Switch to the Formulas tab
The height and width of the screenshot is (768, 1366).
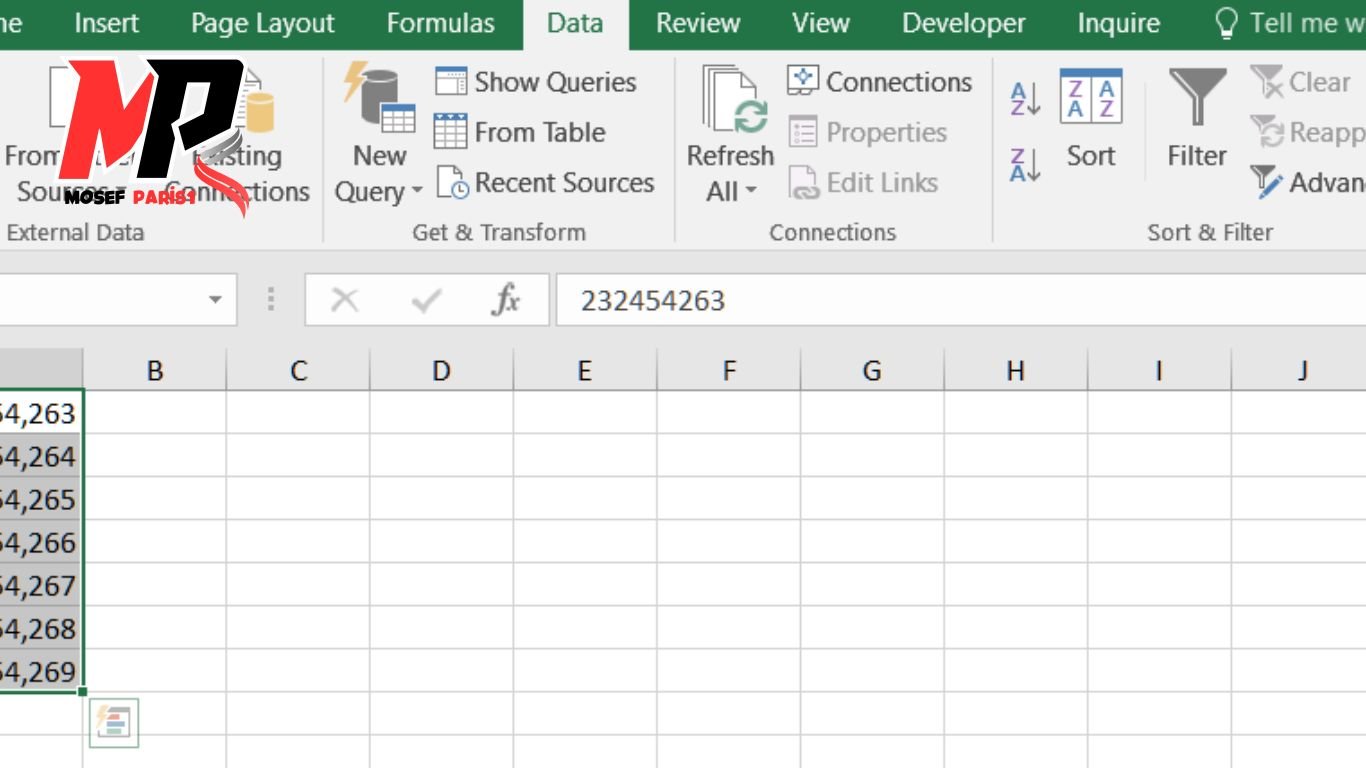click(440, 23)
